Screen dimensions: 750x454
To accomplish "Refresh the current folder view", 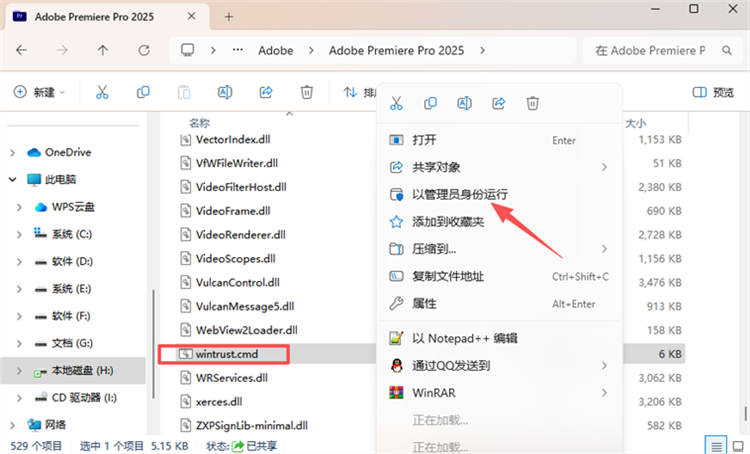I will pos(144,50).
